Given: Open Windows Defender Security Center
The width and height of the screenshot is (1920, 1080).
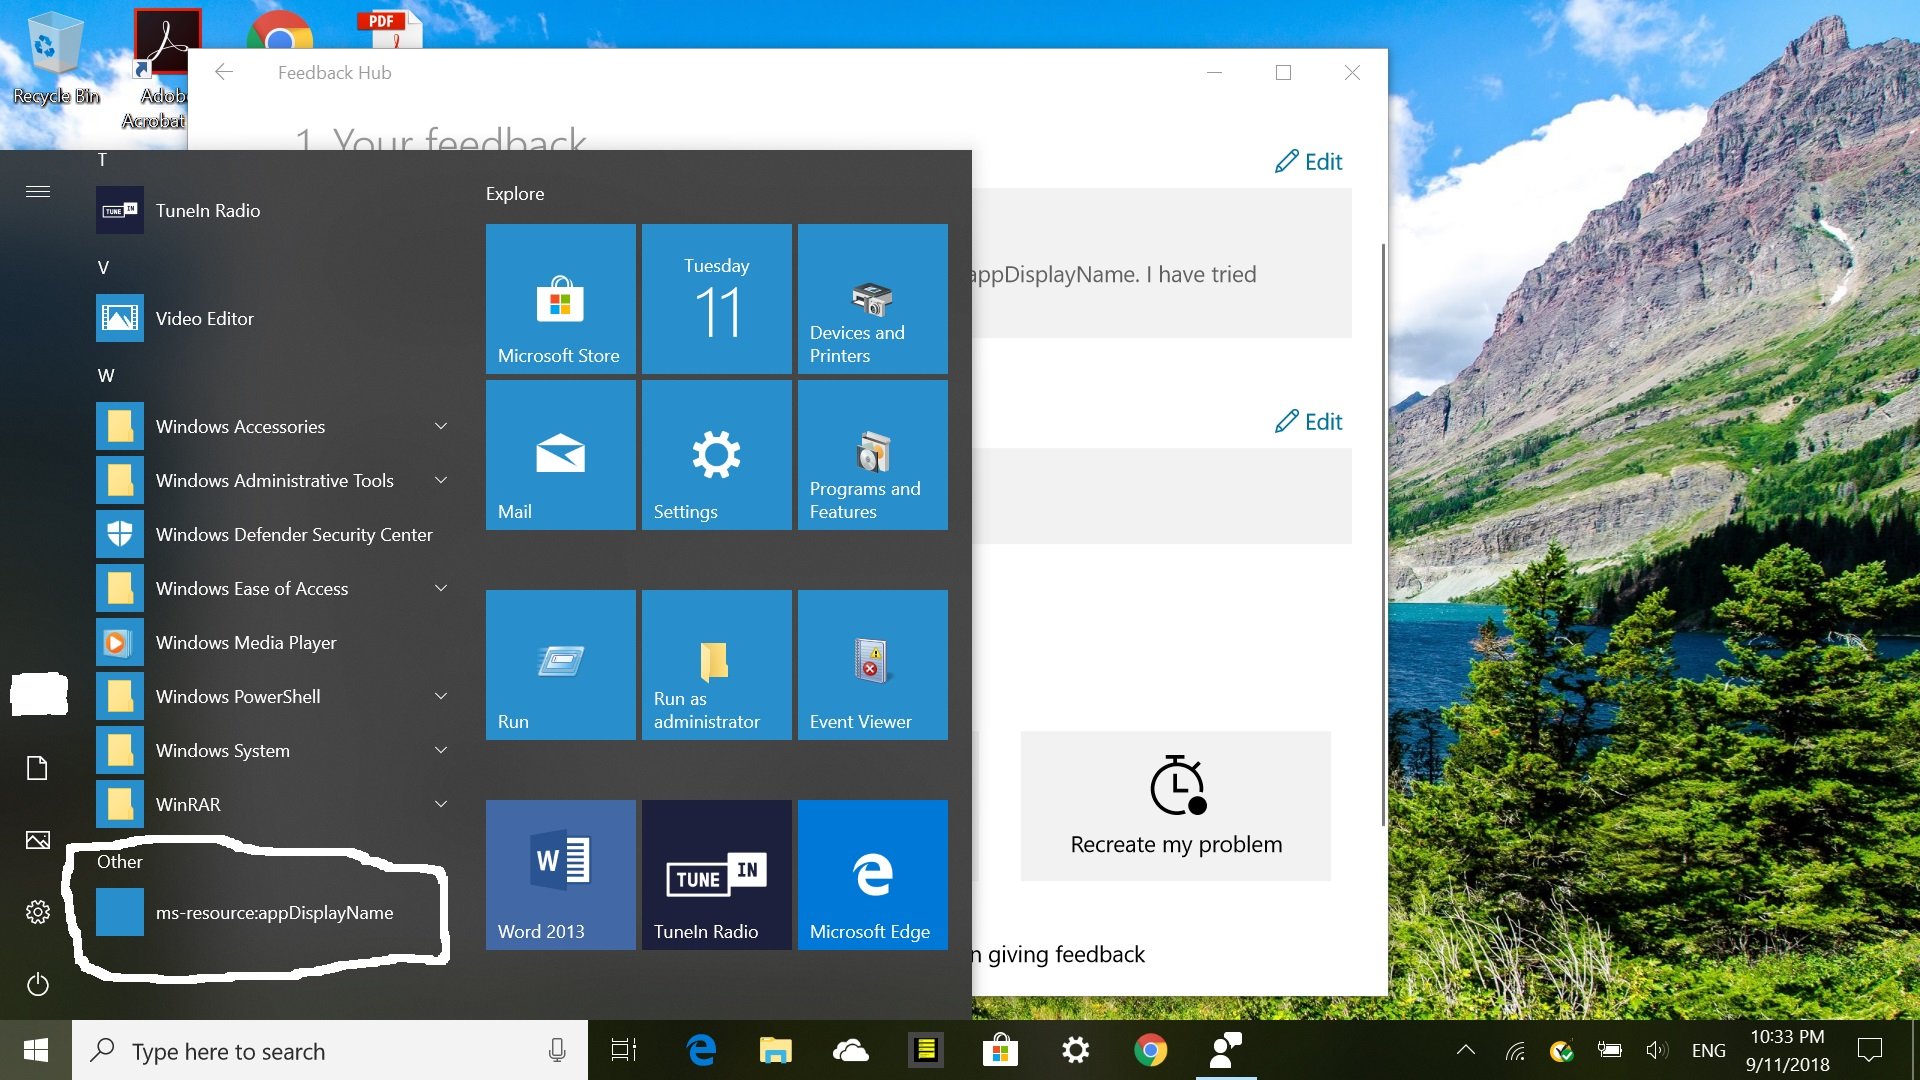Looking at the screenshot, I should tap(276, 534).
